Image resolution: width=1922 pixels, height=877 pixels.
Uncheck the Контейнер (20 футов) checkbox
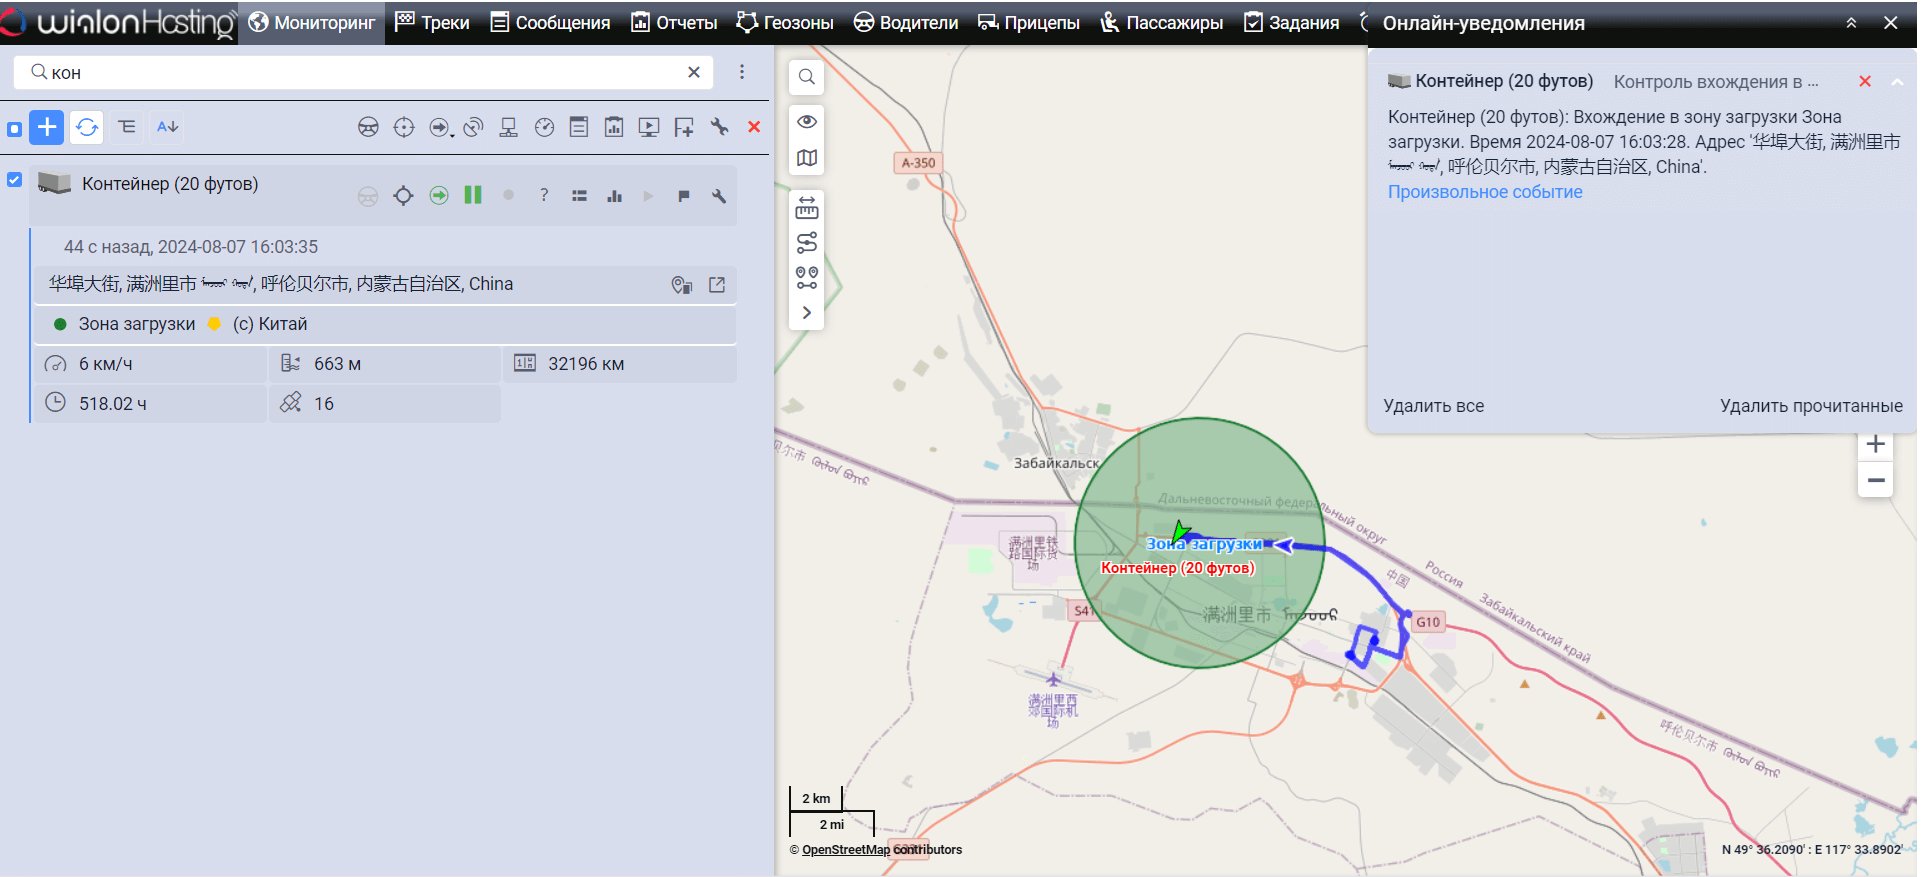click(x=15, y=180)
